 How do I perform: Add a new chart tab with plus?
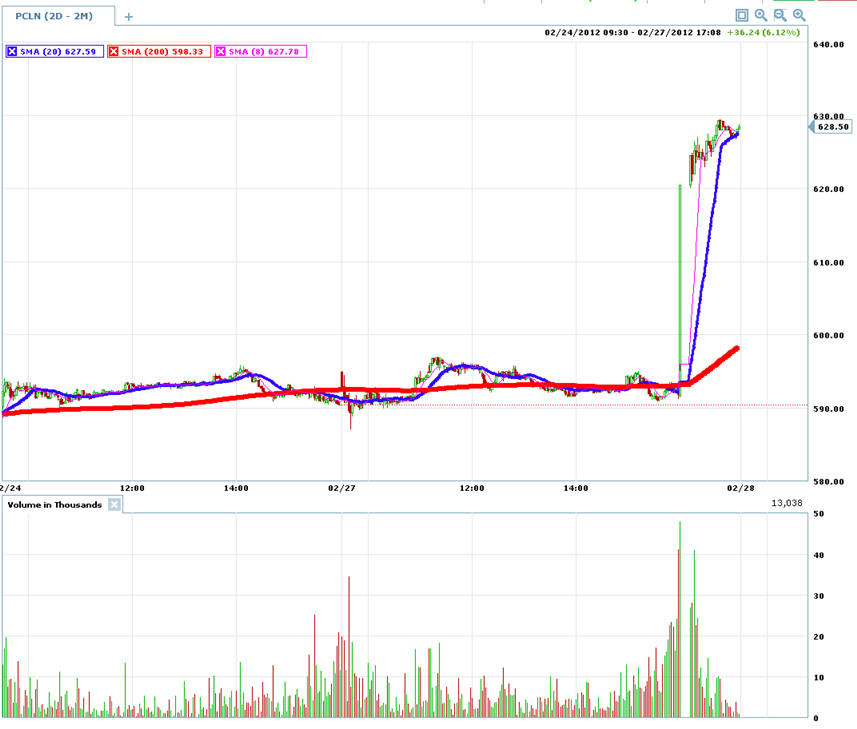[x=128, y=17]
